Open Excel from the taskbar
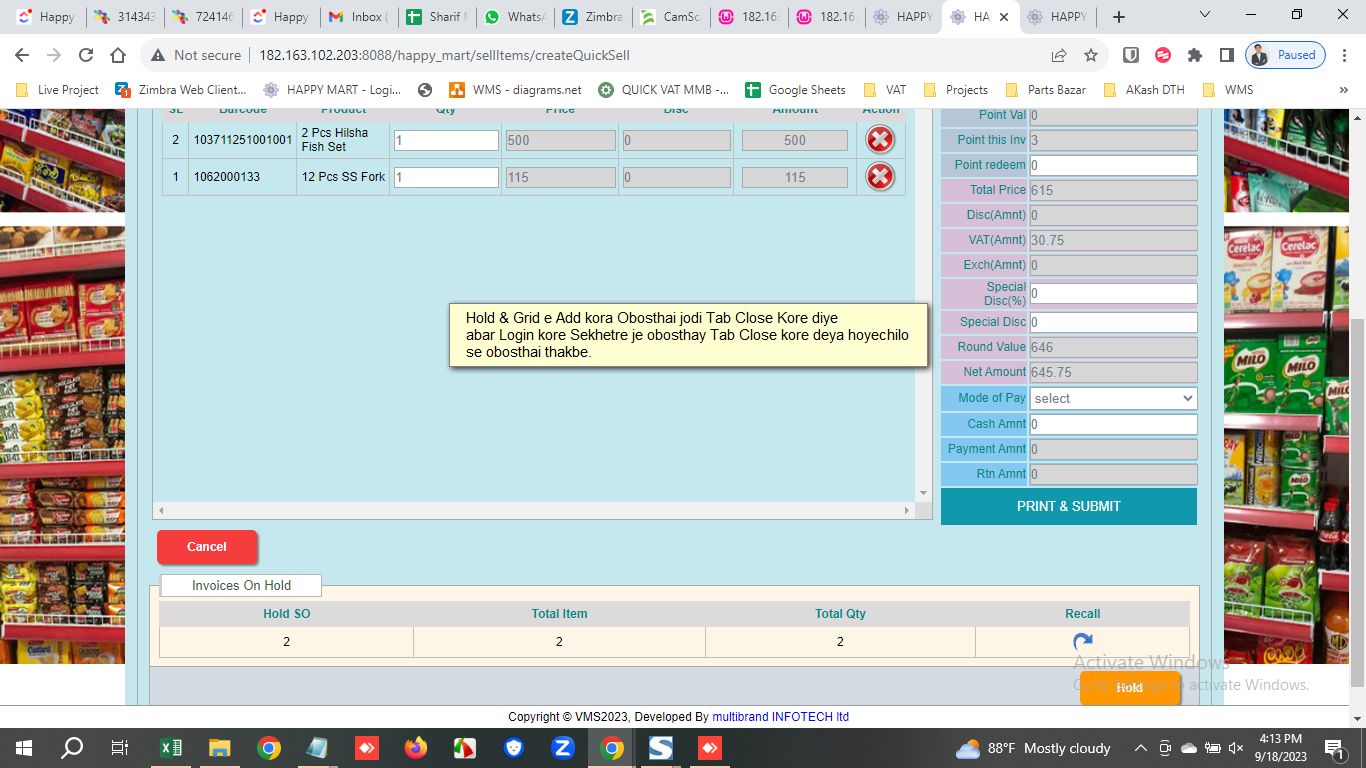1366x768 pixels. (171, 748)
